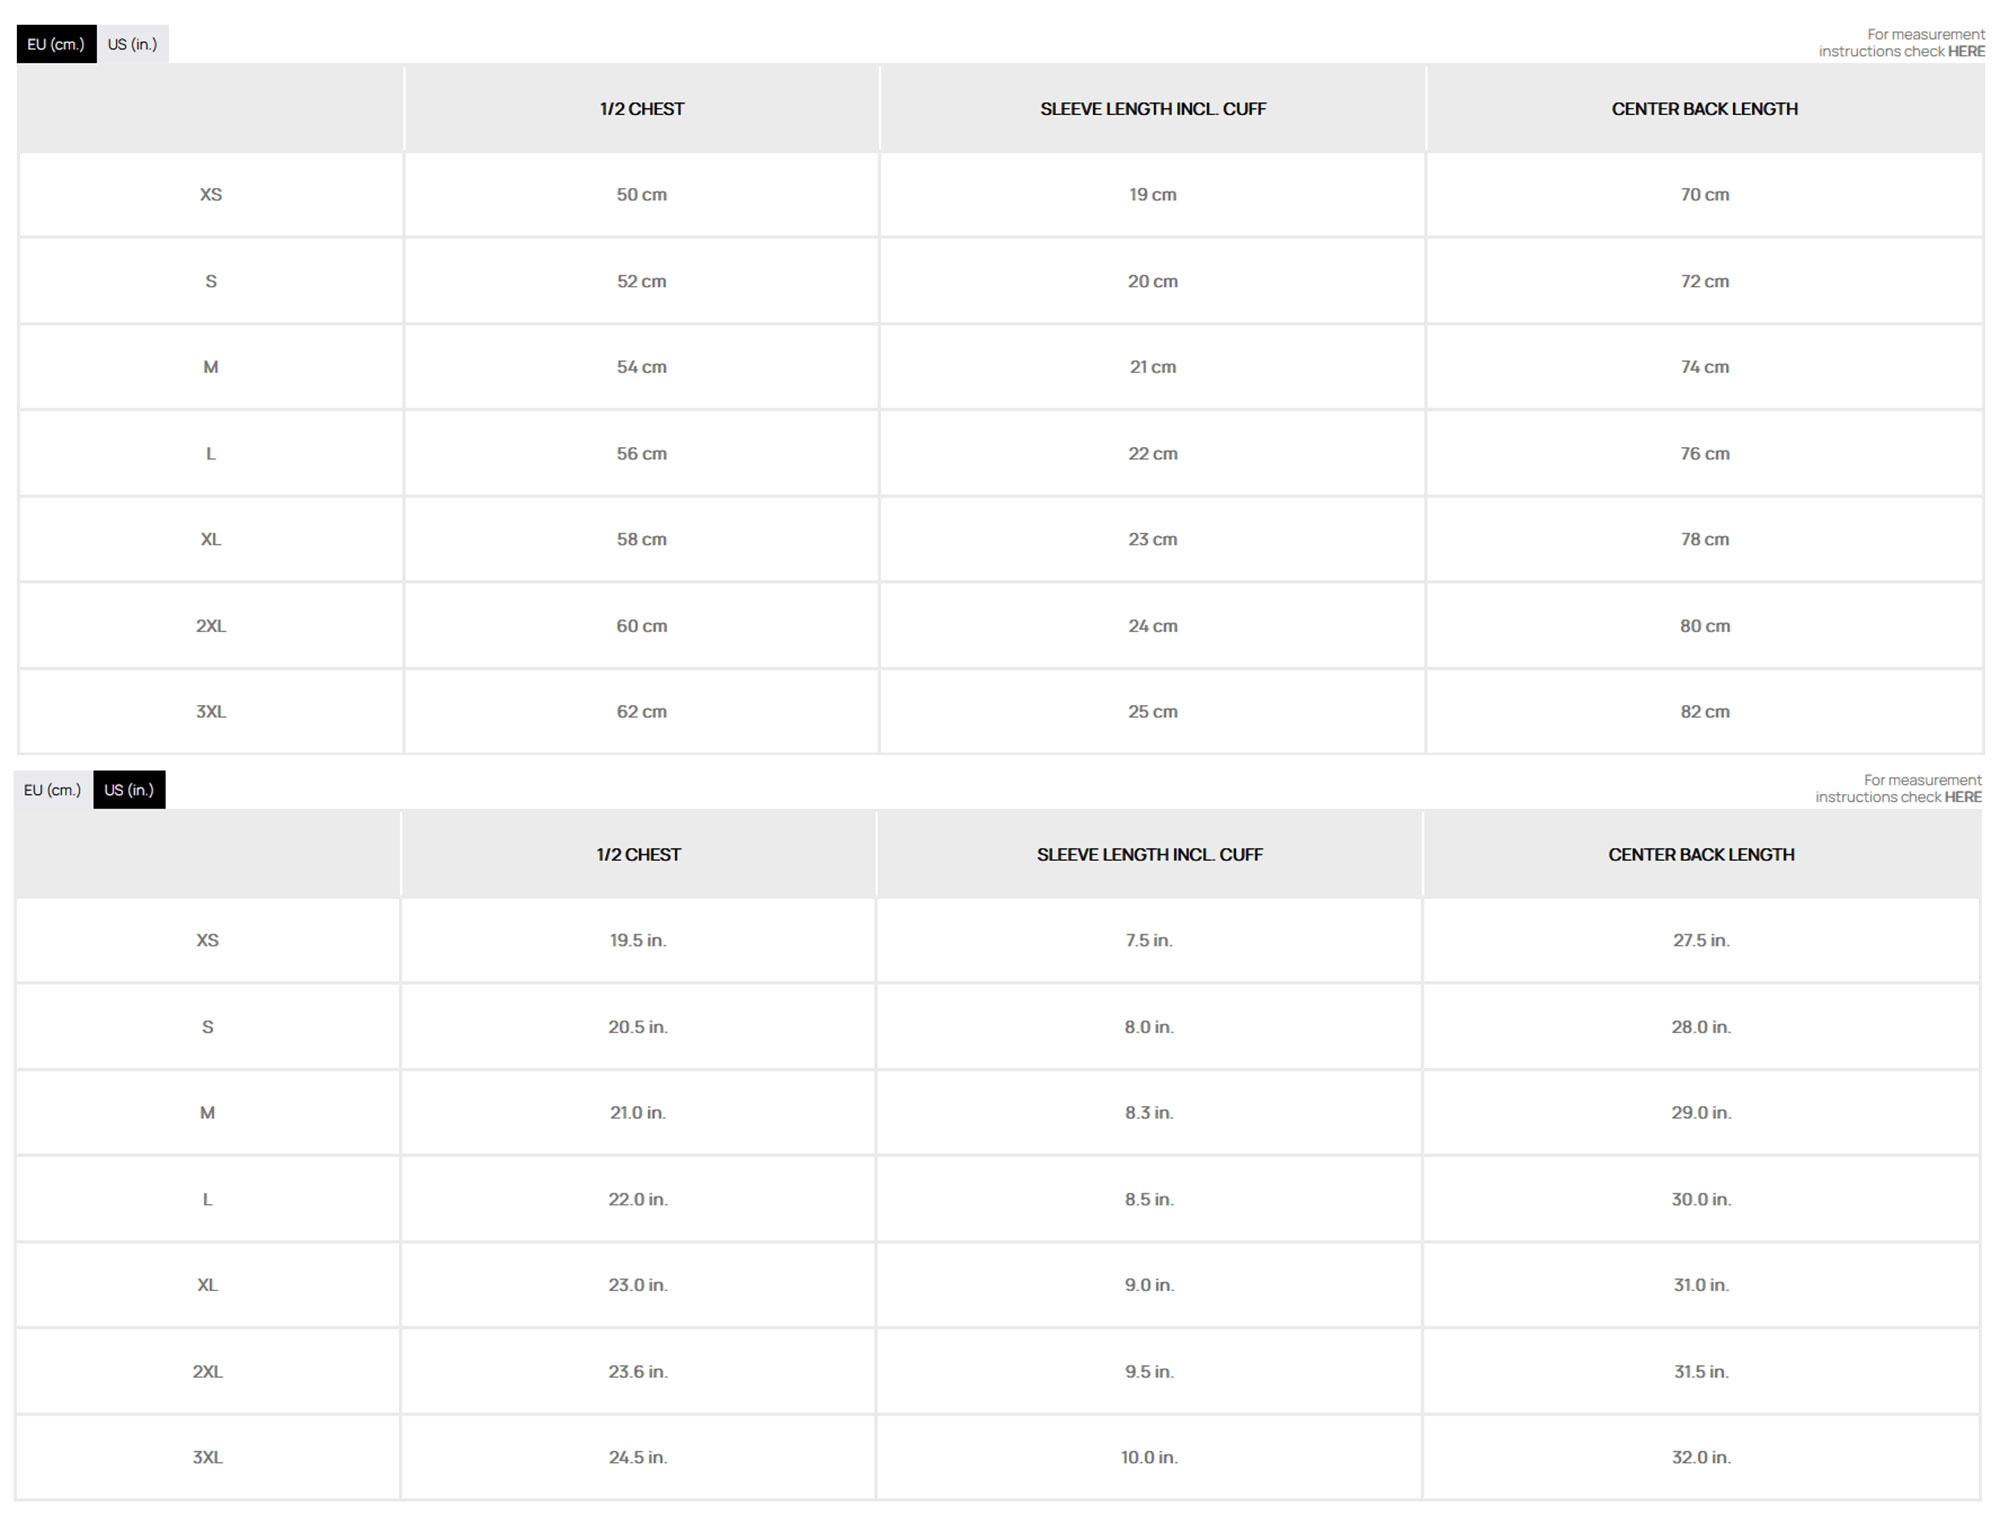Select the 8.3 in. sleeve length cell
2000x1523 pixels.
click(1149, 1113)
